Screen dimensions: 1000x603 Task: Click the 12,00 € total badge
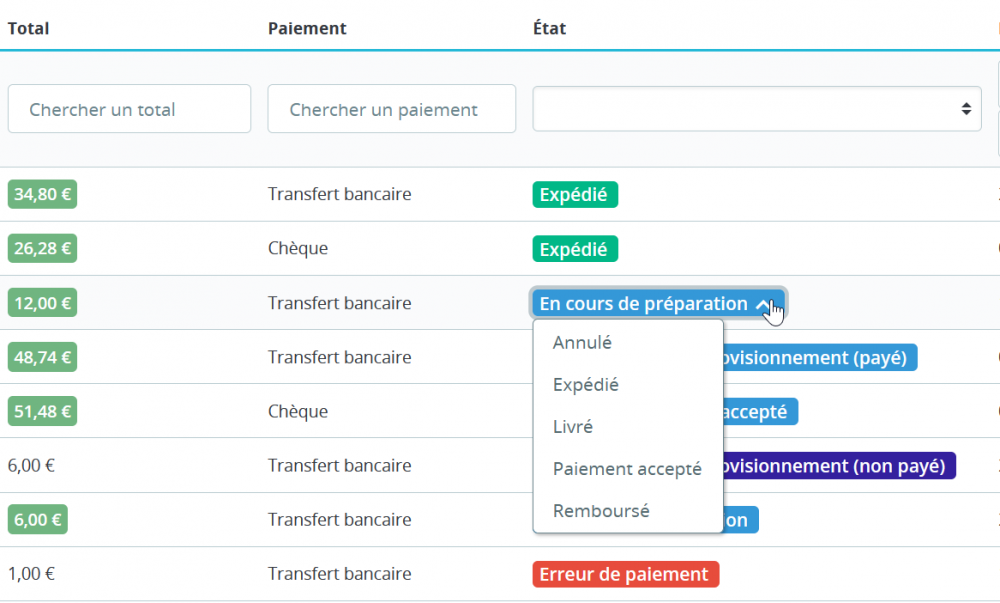click(42, 303)
